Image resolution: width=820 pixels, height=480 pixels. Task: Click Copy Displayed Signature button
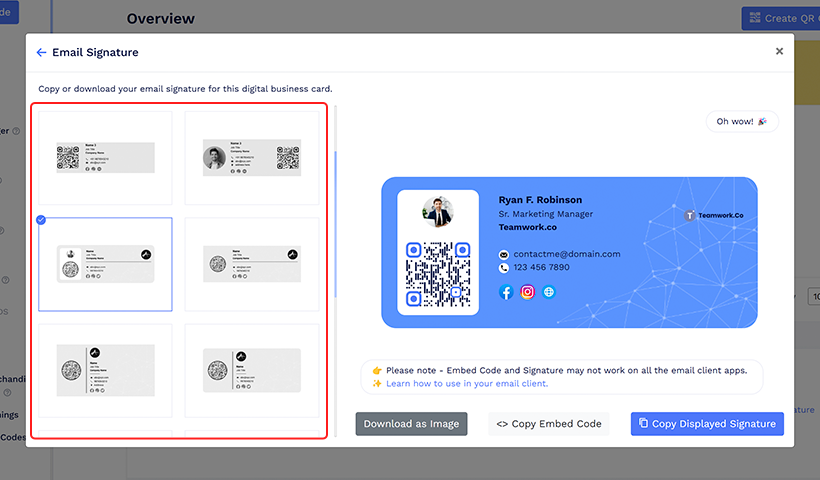click(707, 424)
